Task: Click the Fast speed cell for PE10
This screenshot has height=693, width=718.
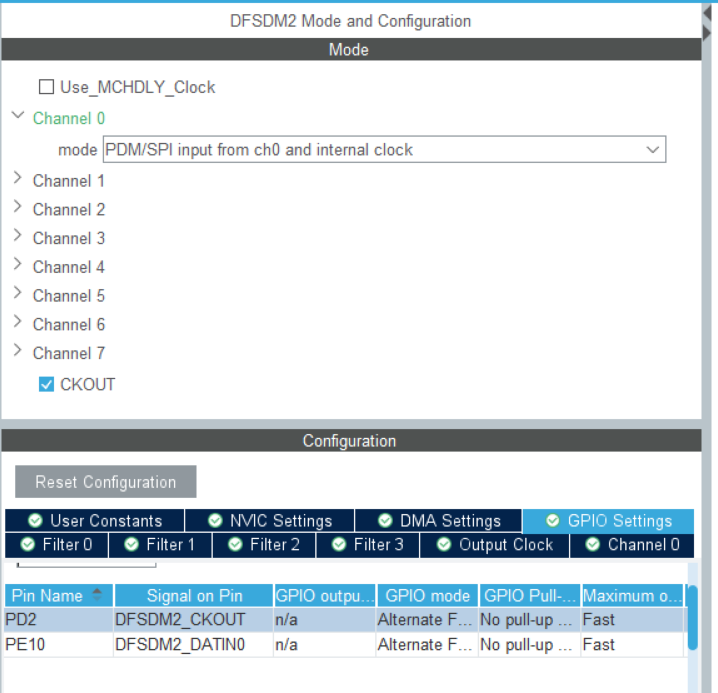Action: (x=632, y=644)
